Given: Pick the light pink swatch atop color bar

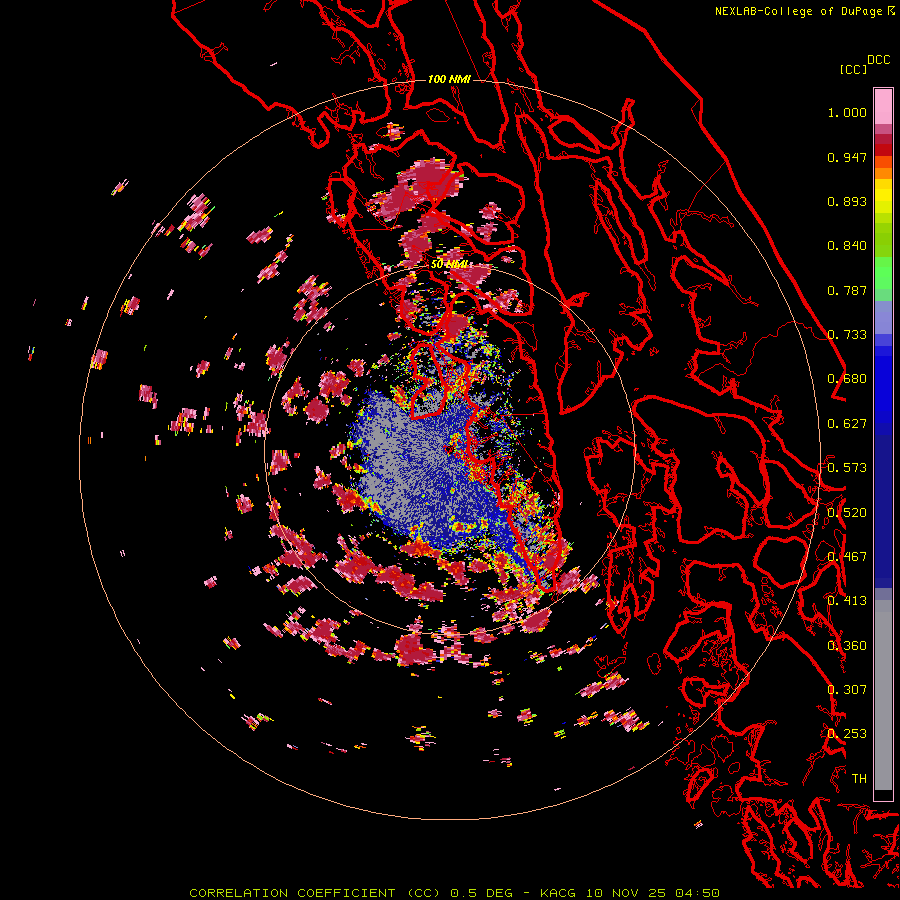Looking at the screenshot, I should pos(883,107).
